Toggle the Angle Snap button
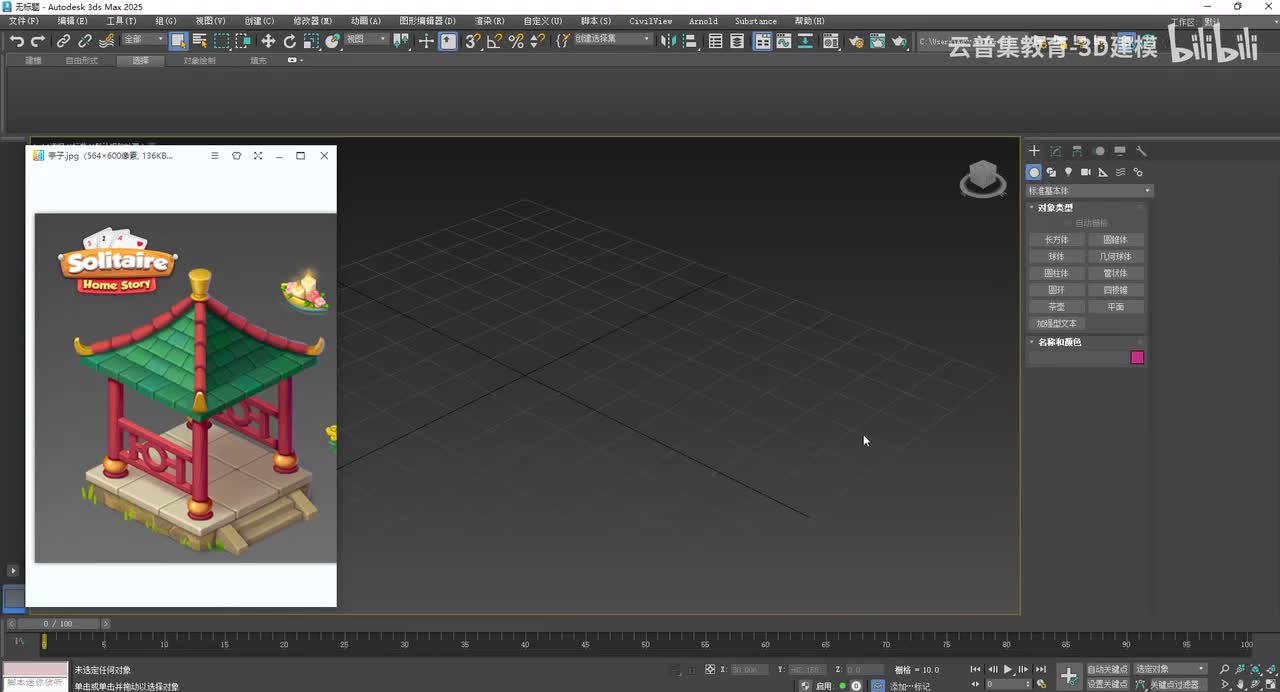This screenshot has width=1280, height=692. coord(494,41)
